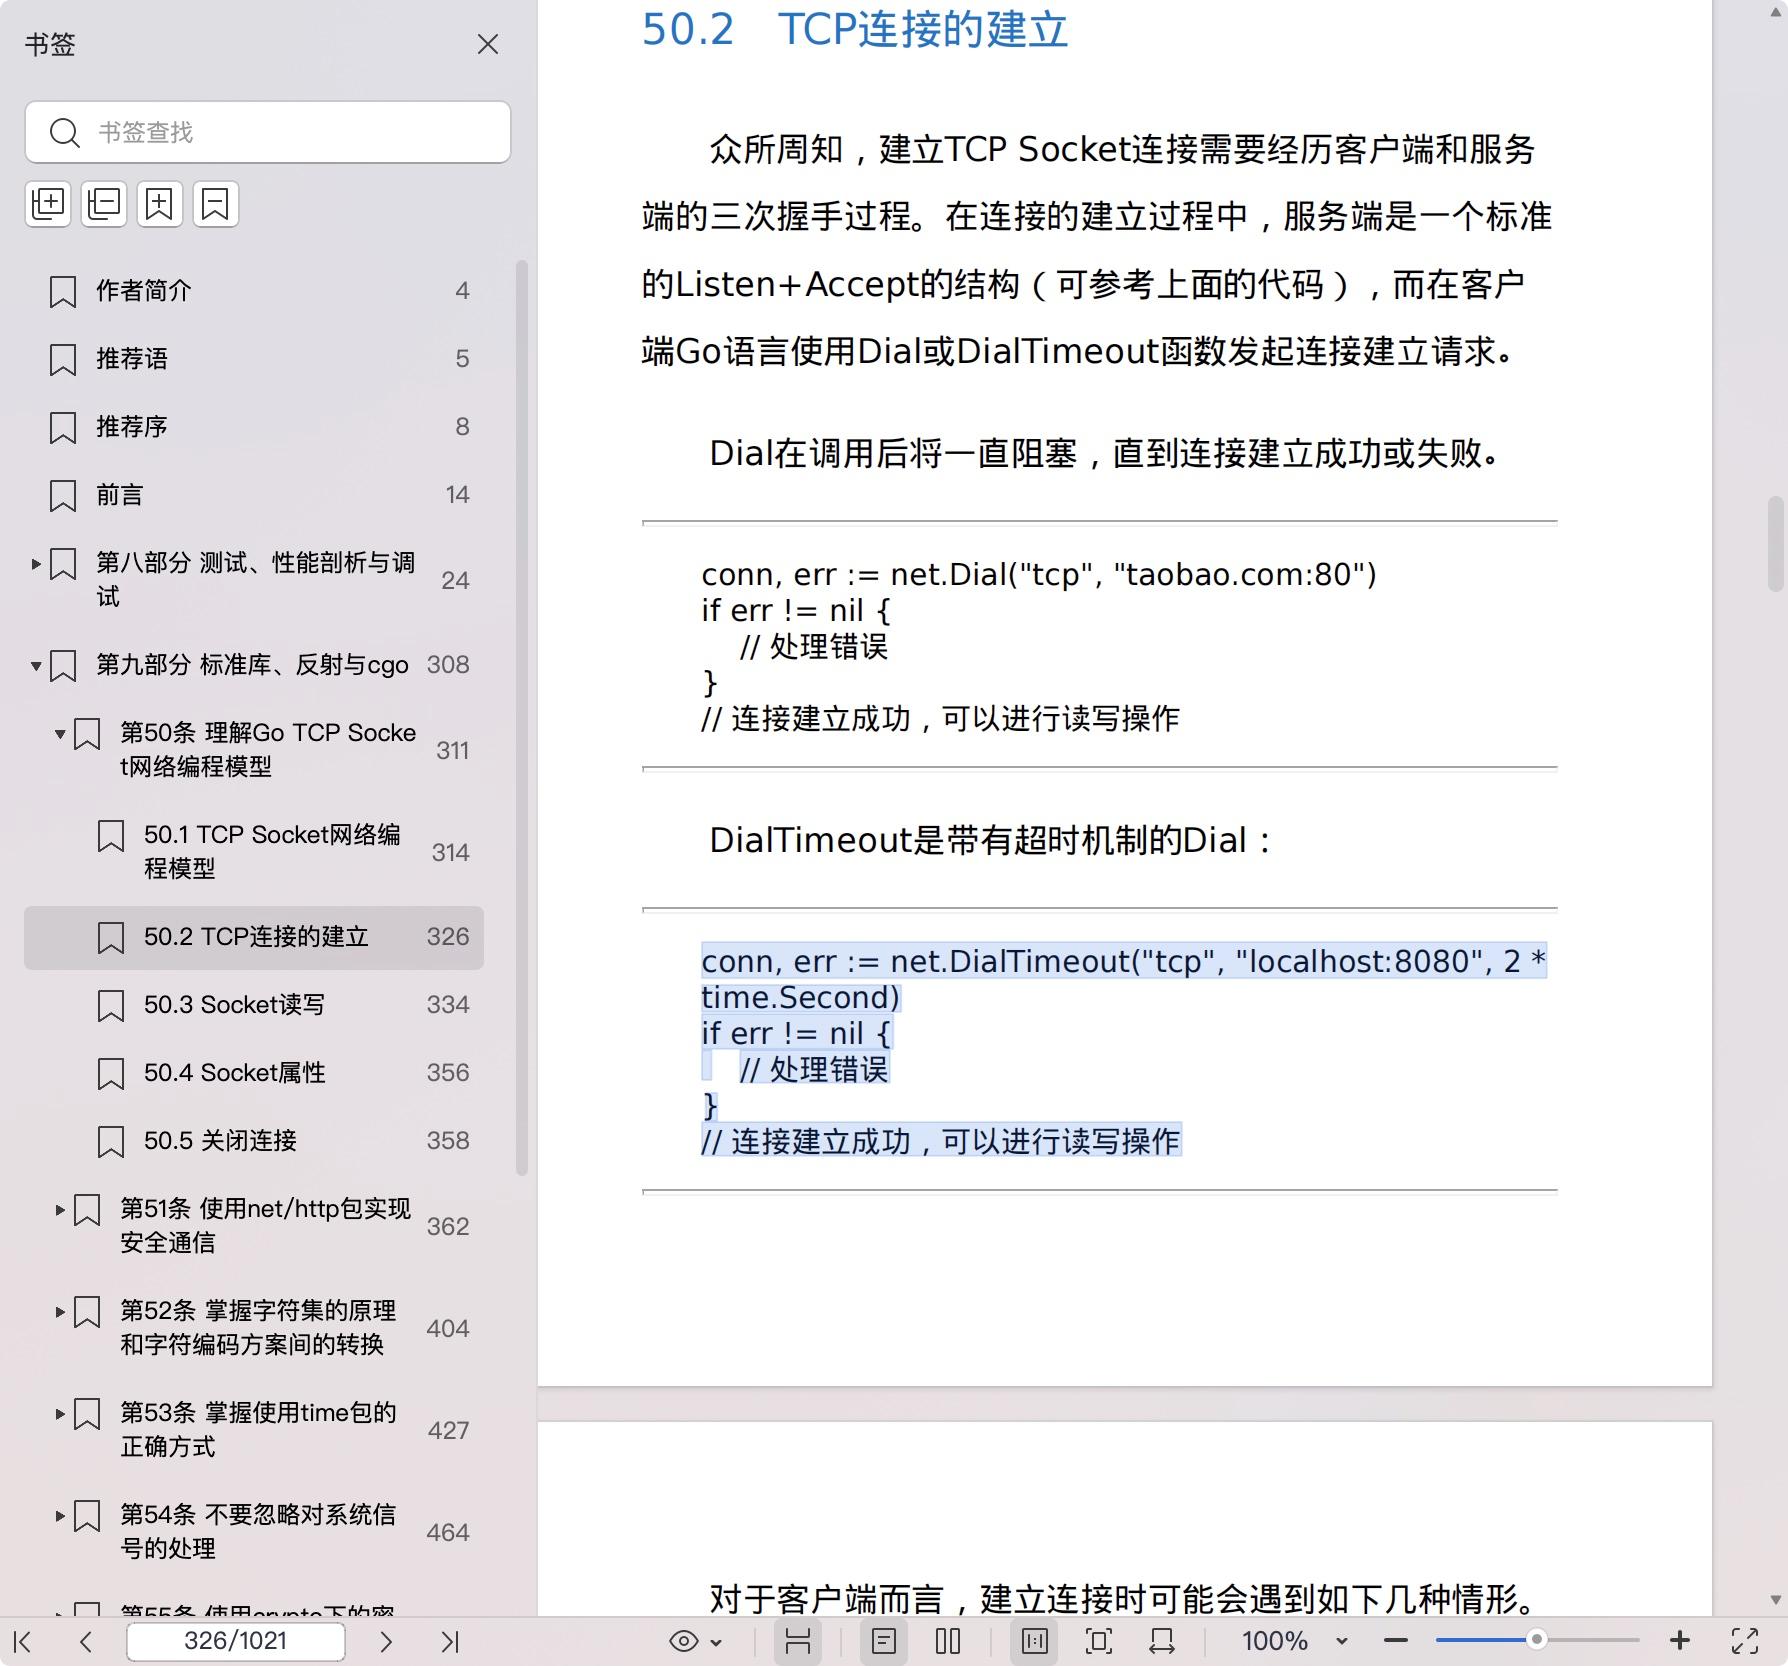
Task: Toggle eye reading mode icon
Action: pos(684,1641)
